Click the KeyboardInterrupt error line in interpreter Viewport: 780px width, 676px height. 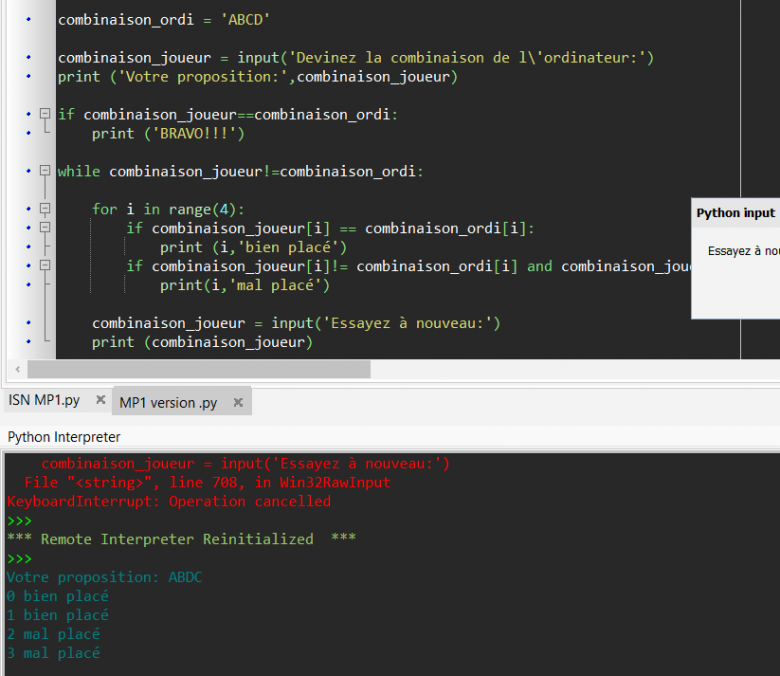tap(168, 502)
